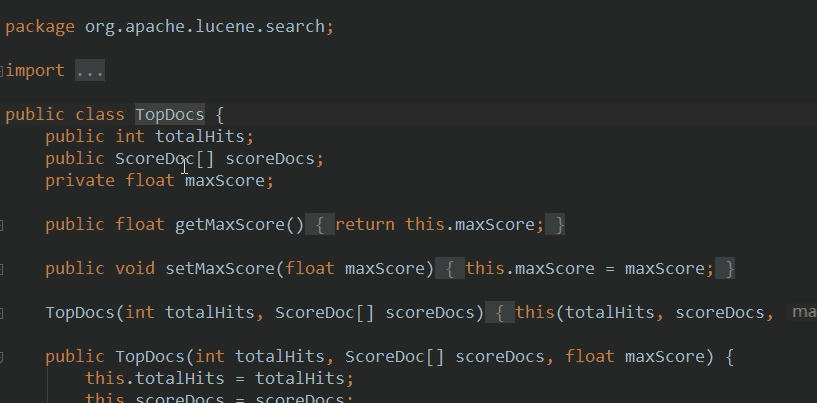Unfold two-argument TopDocs constructor via gutter marker
This screenshot has width=817, height=403.
click(2, 313)
